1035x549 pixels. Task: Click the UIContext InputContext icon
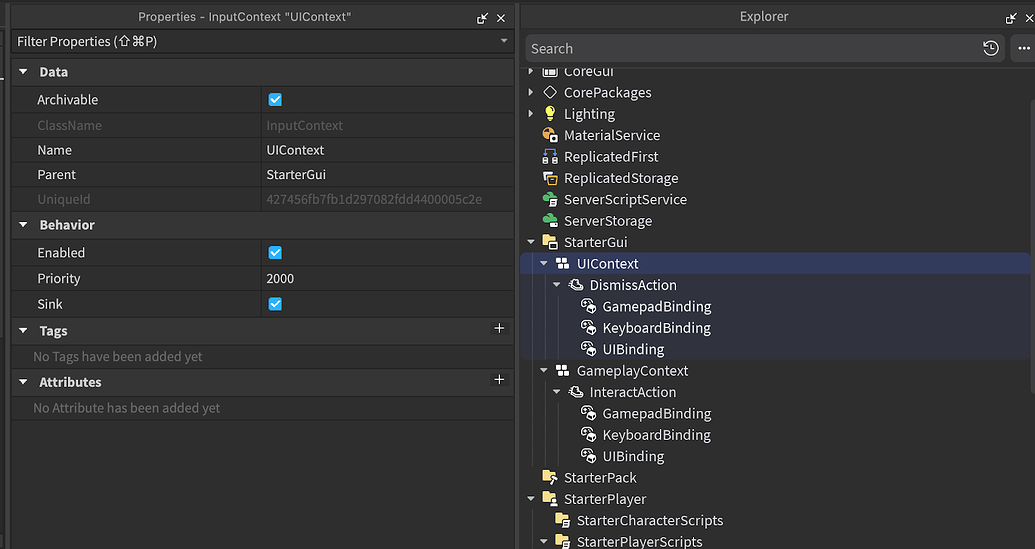pos(562,263)
